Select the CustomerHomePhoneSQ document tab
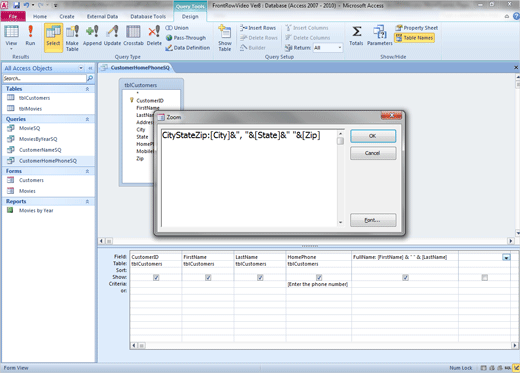 click(136, 68)
